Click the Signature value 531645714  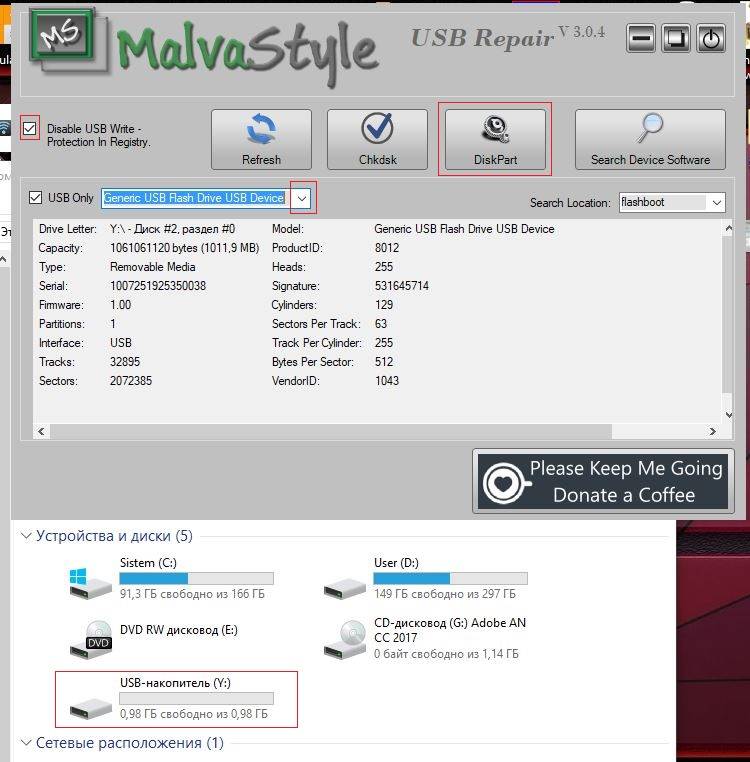click(401, 286)
